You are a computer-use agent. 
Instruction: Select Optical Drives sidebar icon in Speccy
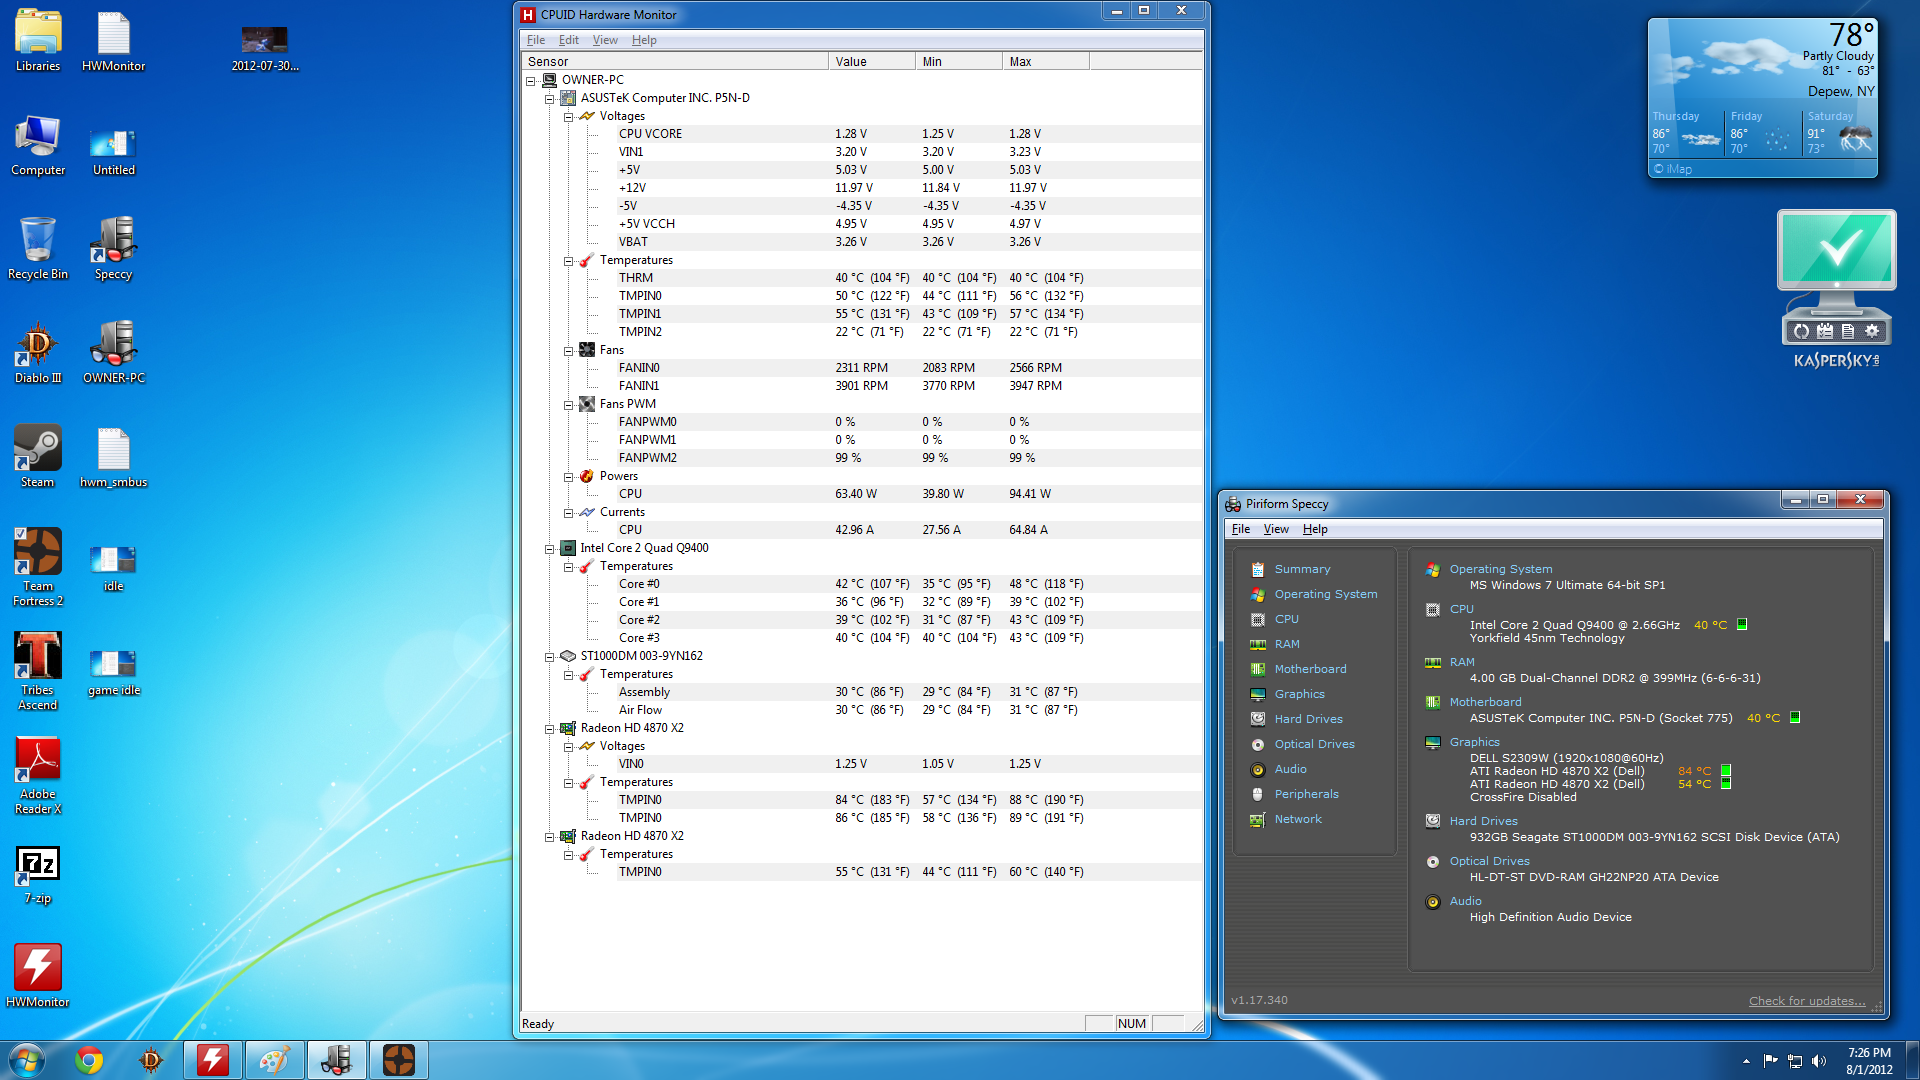click(1258, 744)
